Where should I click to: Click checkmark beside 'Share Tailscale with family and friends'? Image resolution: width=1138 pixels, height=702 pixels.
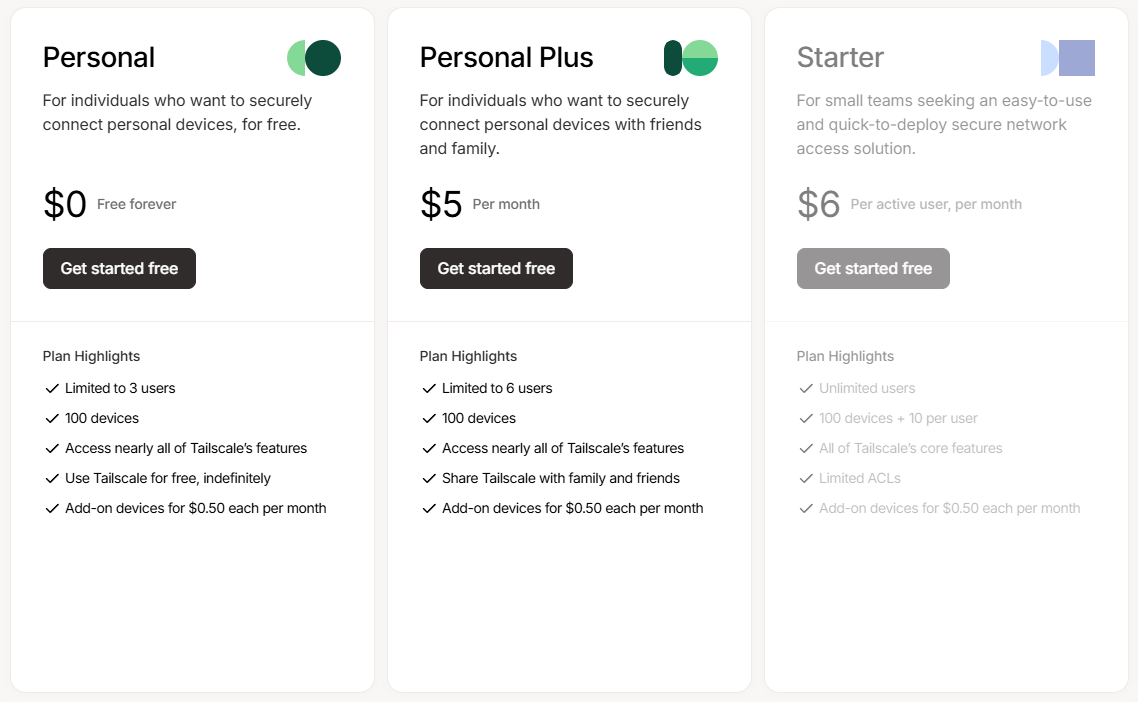429,478
